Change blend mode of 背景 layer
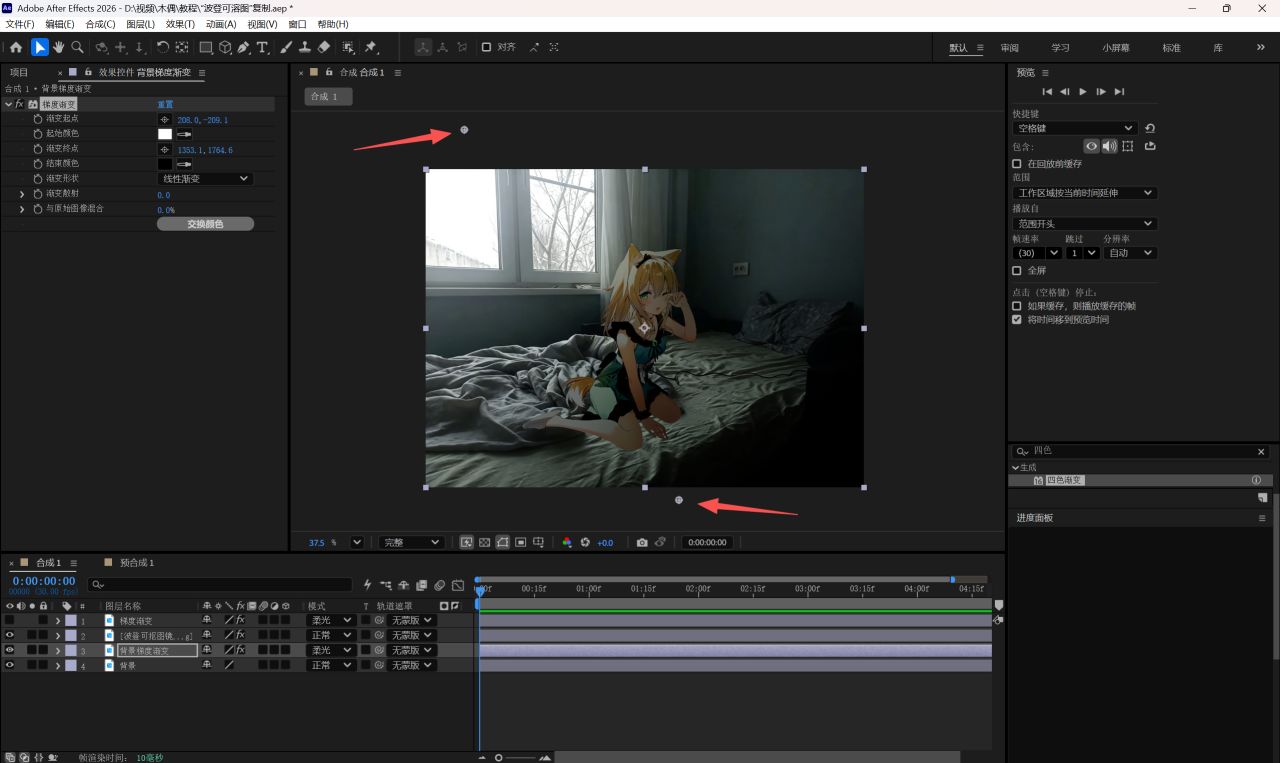This screenshot has width=1280, height=763. coord(330,665)
